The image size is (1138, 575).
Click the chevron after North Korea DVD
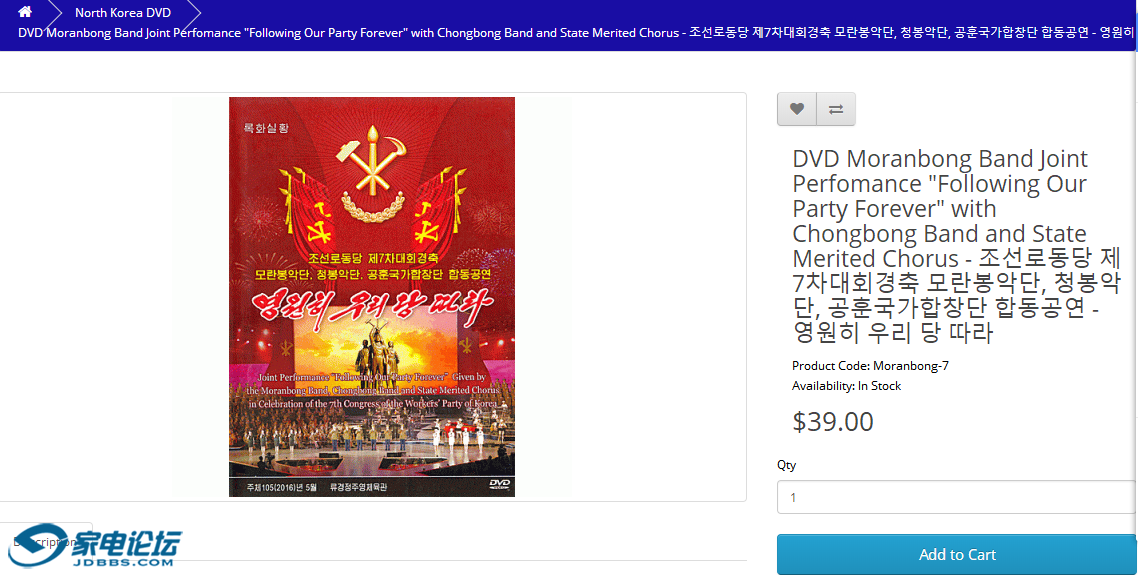[192, 12]
